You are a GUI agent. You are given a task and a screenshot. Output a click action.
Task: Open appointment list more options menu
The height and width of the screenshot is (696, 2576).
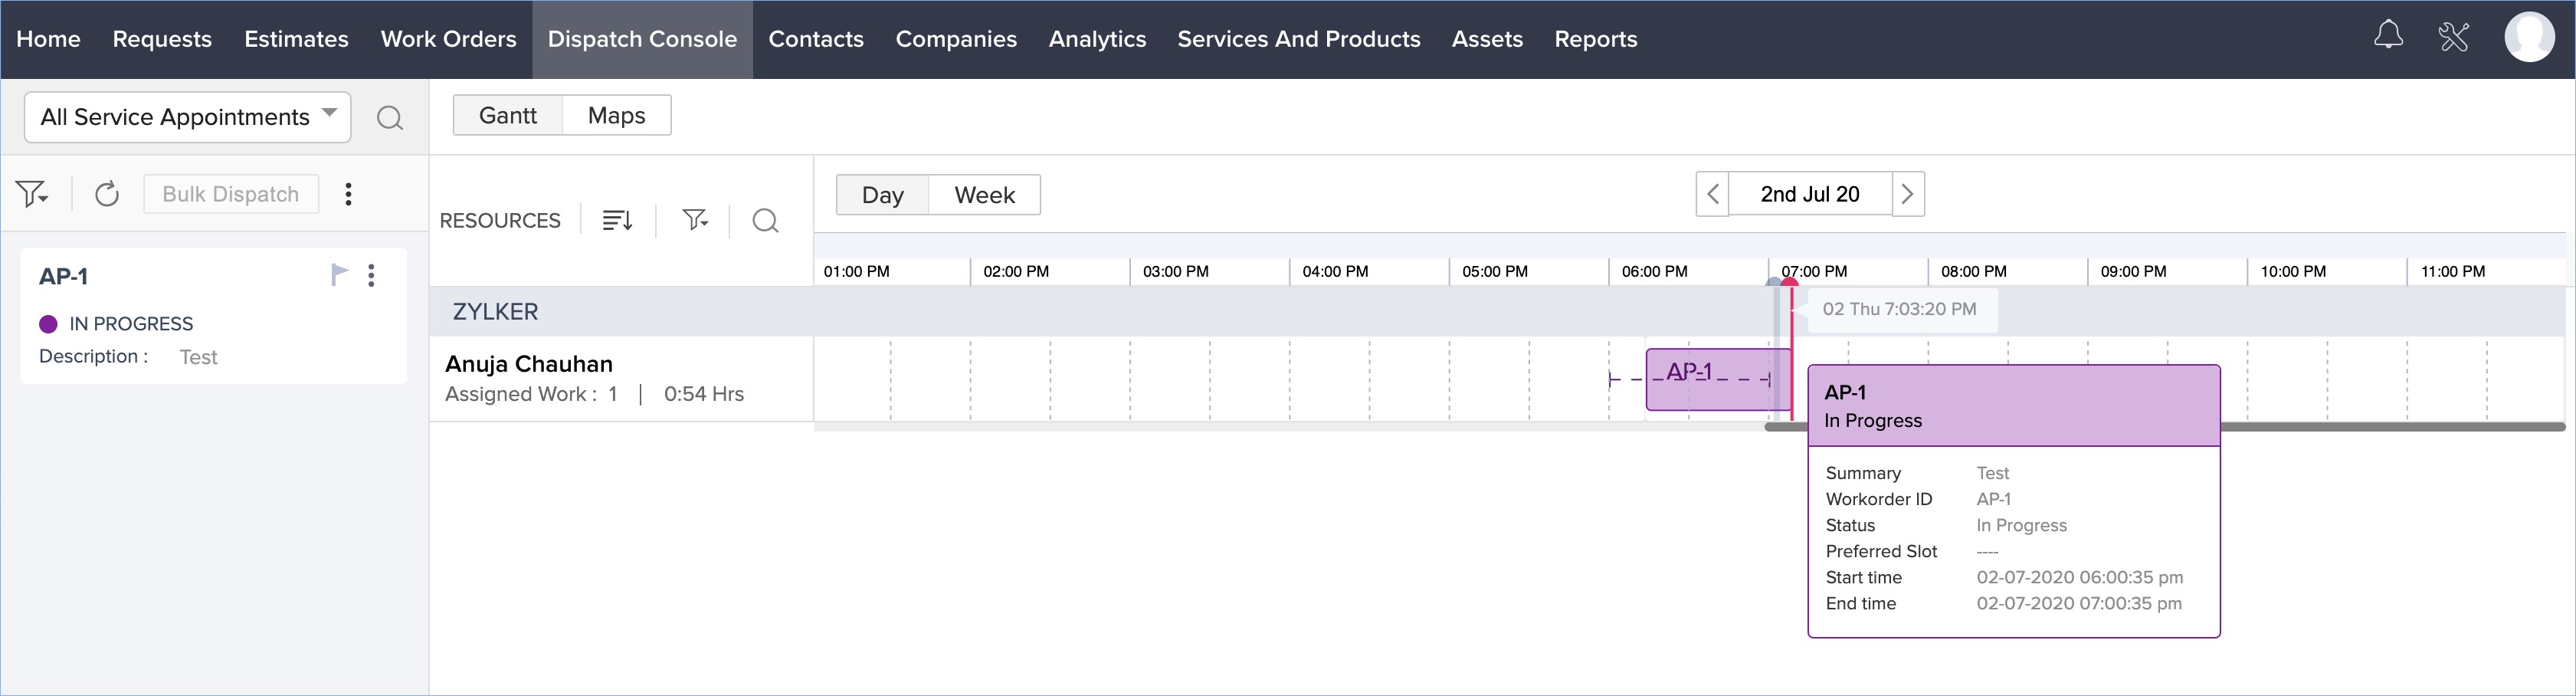(x=348, y=194)
